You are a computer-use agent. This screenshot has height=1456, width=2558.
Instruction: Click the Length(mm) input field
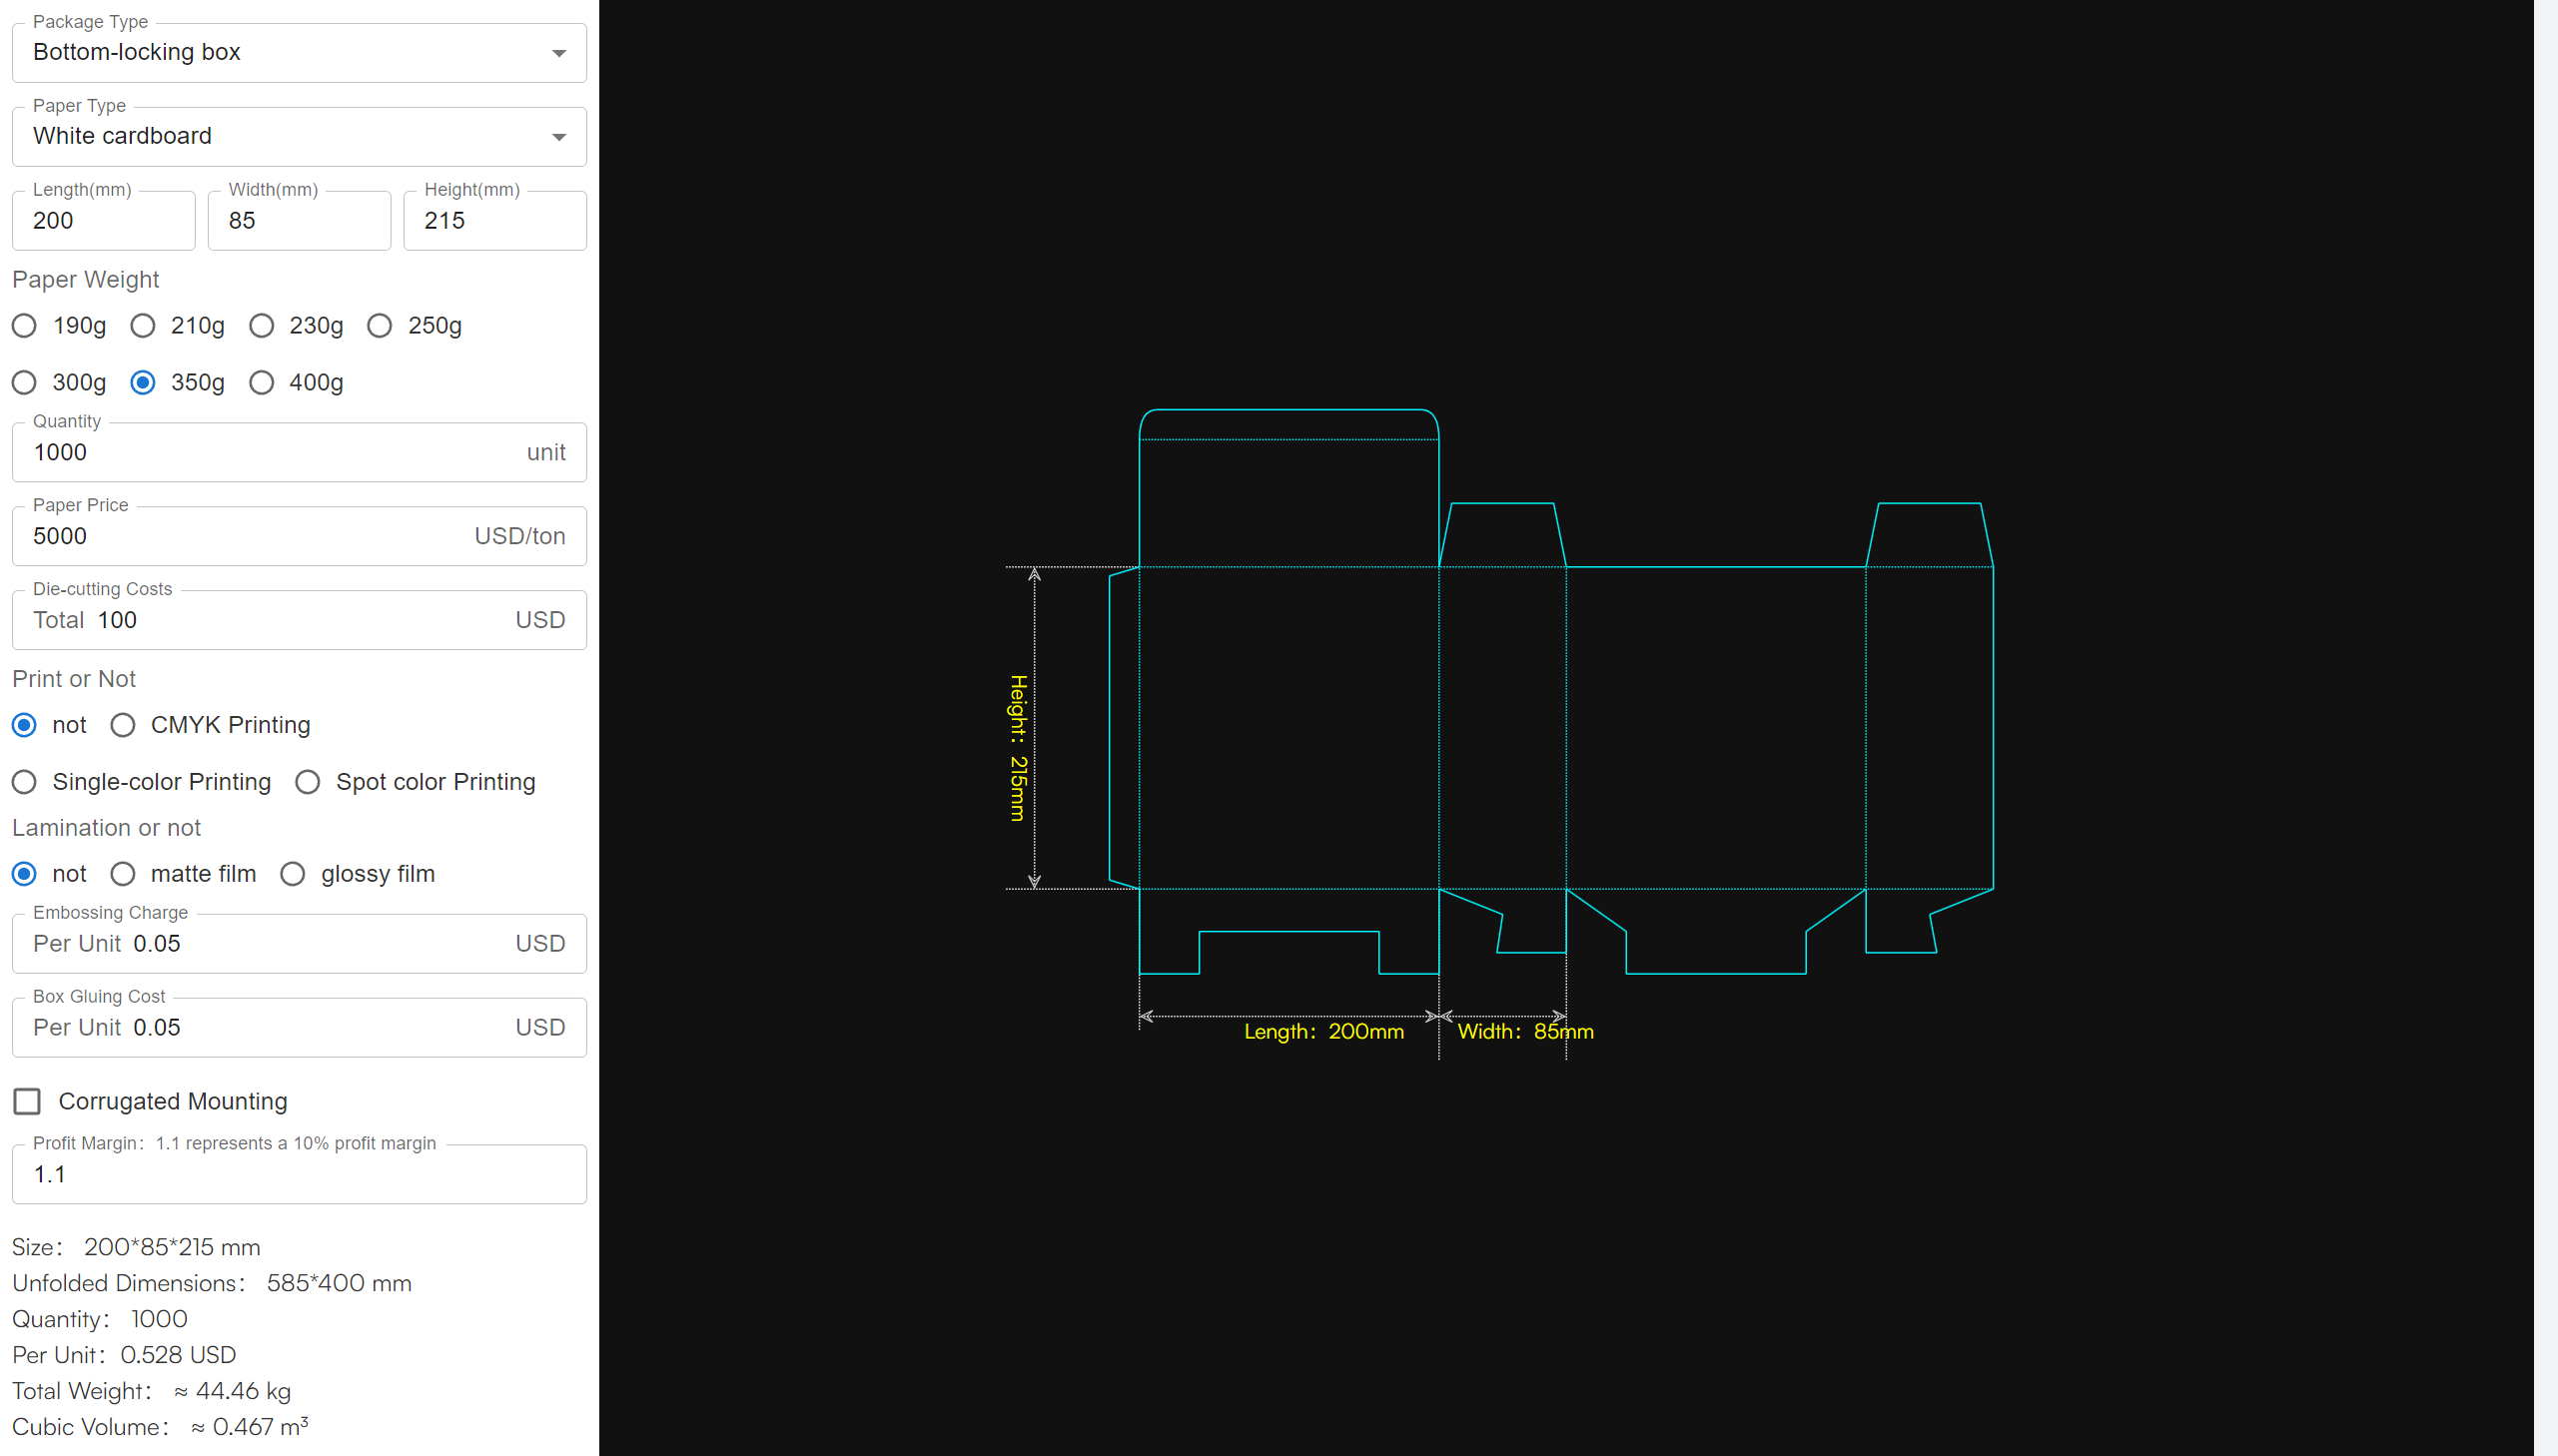pyautogui.click(x=103, y=221)
